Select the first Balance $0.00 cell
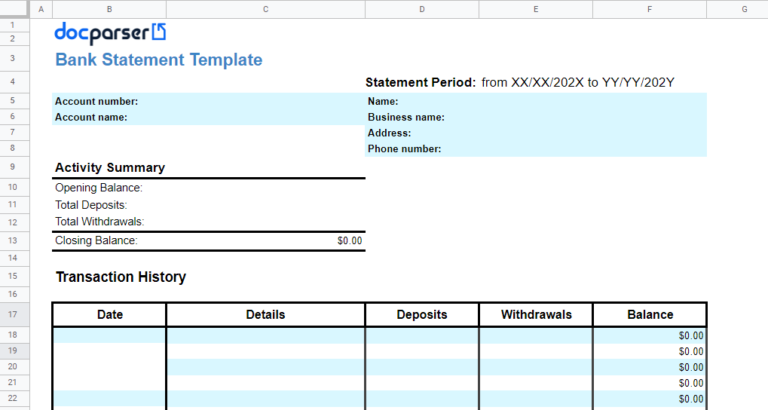Viewport: 768px width, 410px height. coord(690,336)
